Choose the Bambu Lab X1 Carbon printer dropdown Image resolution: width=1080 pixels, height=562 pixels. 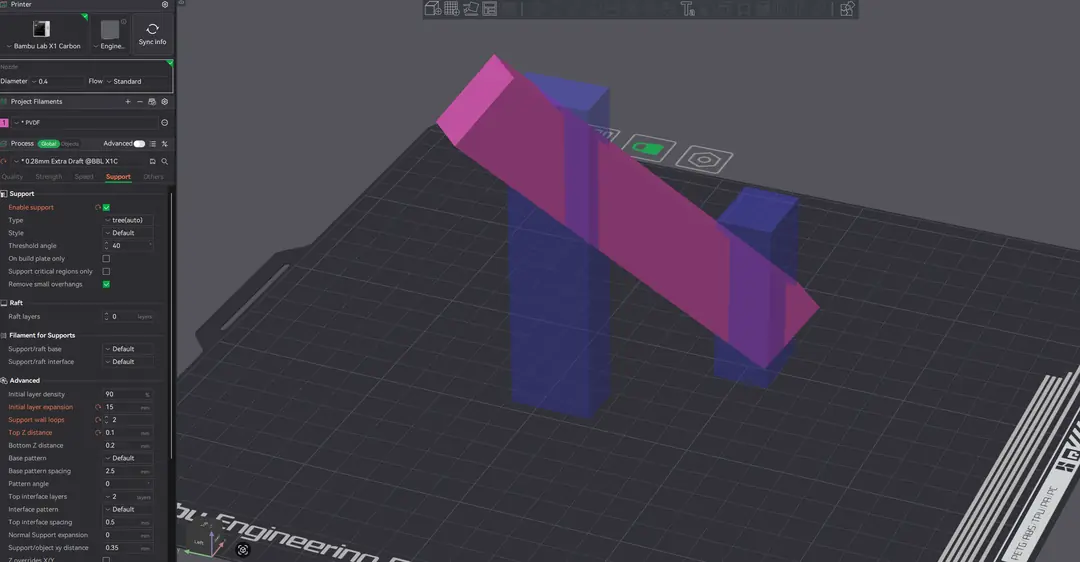pyautogui.click(x=44, y=34)
